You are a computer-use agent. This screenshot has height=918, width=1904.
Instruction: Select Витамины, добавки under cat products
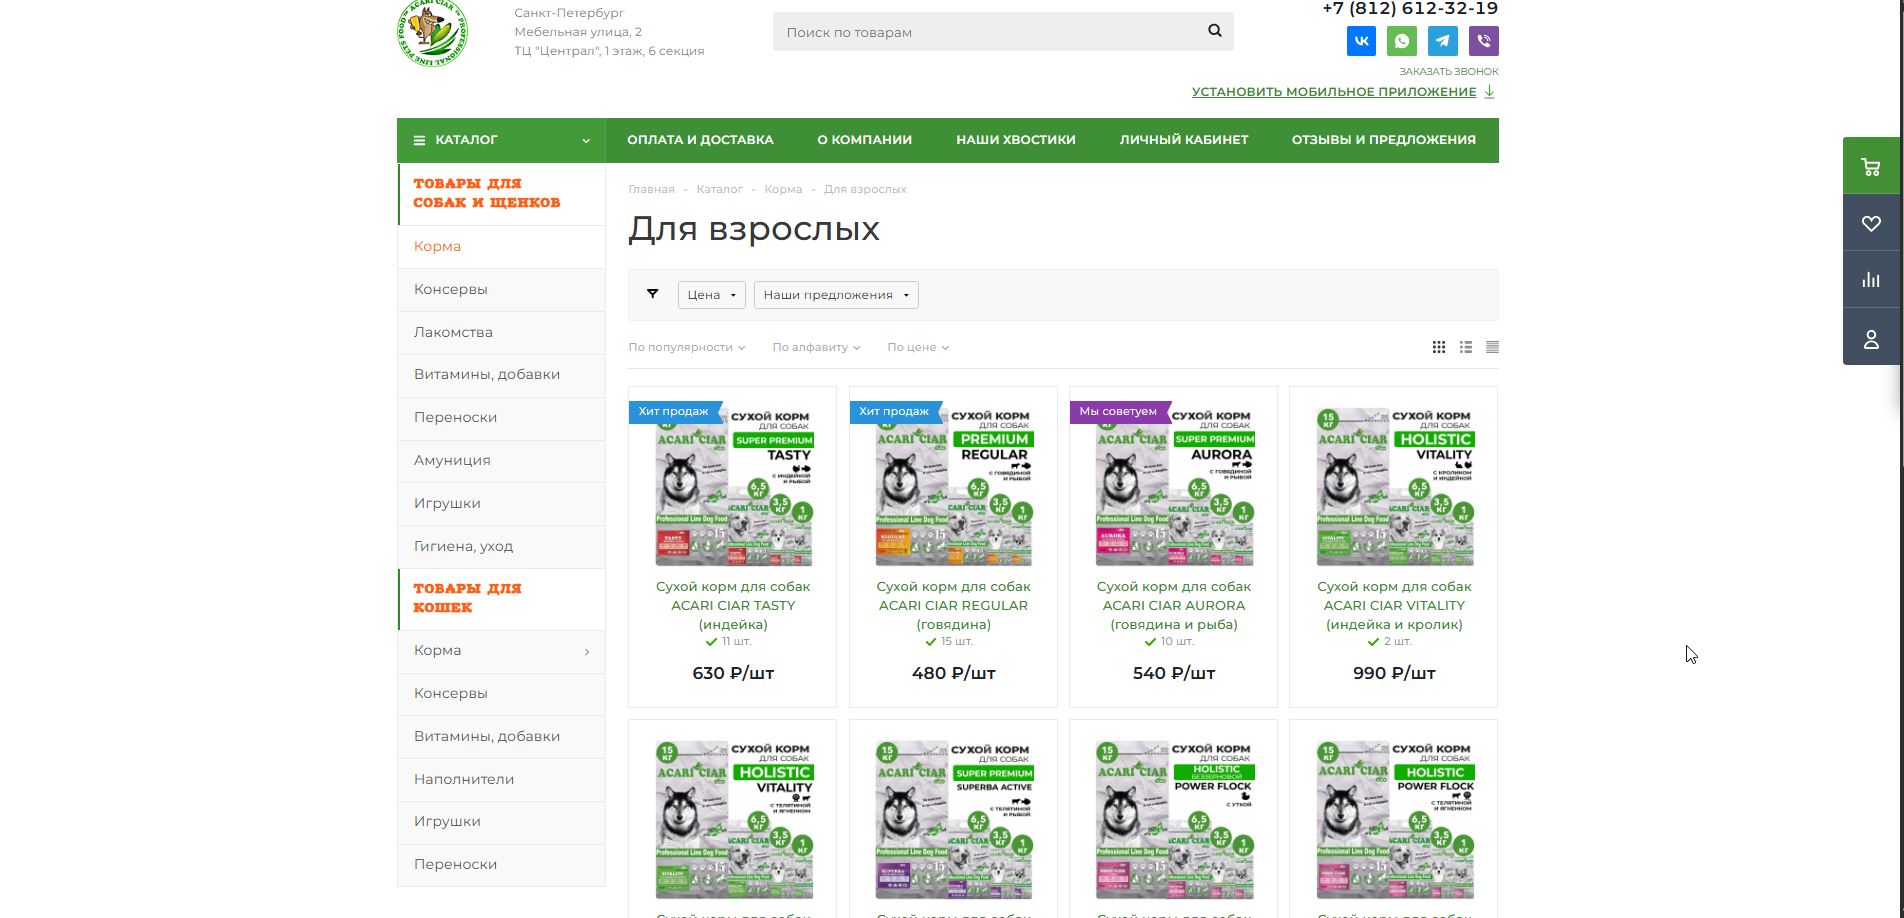pyautogui.click(x=501, y=736)
